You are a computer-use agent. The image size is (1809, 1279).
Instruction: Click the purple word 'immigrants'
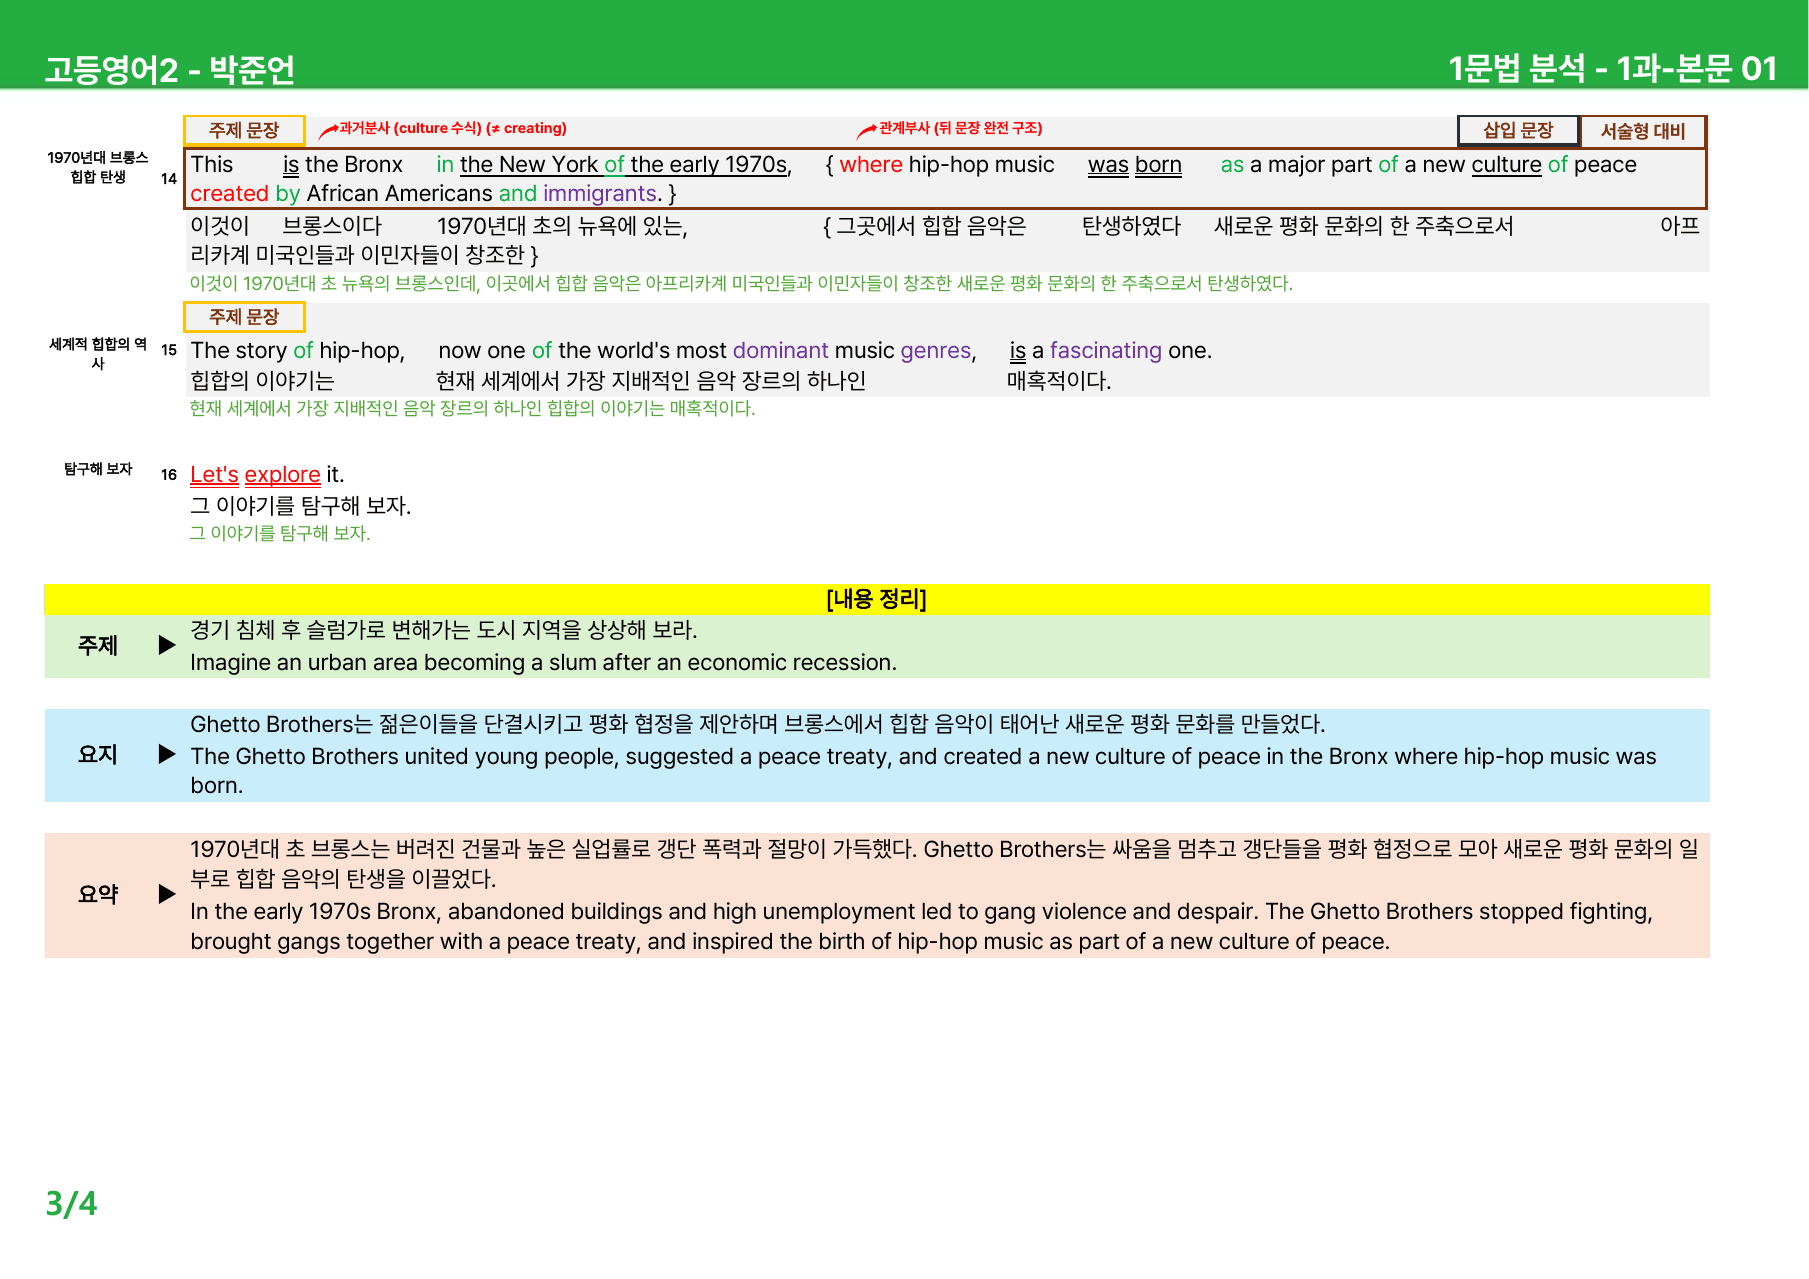tap(600, 194)
